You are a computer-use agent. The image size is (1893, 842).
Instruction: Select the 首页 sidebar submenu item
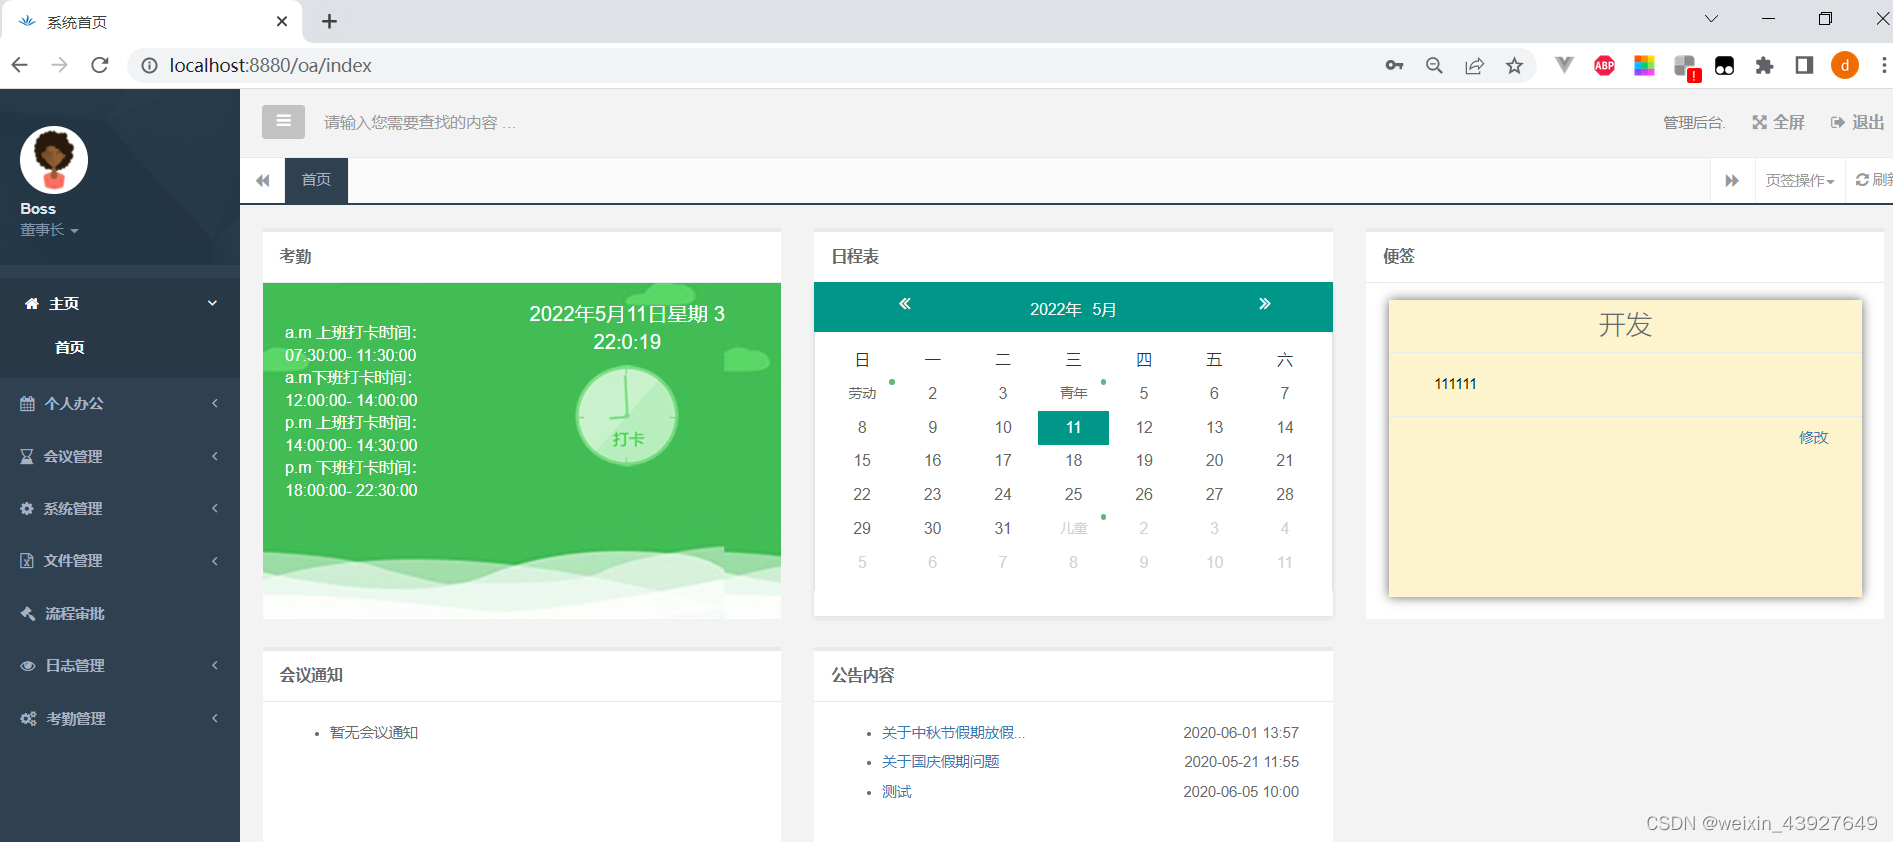pos(70,347)
